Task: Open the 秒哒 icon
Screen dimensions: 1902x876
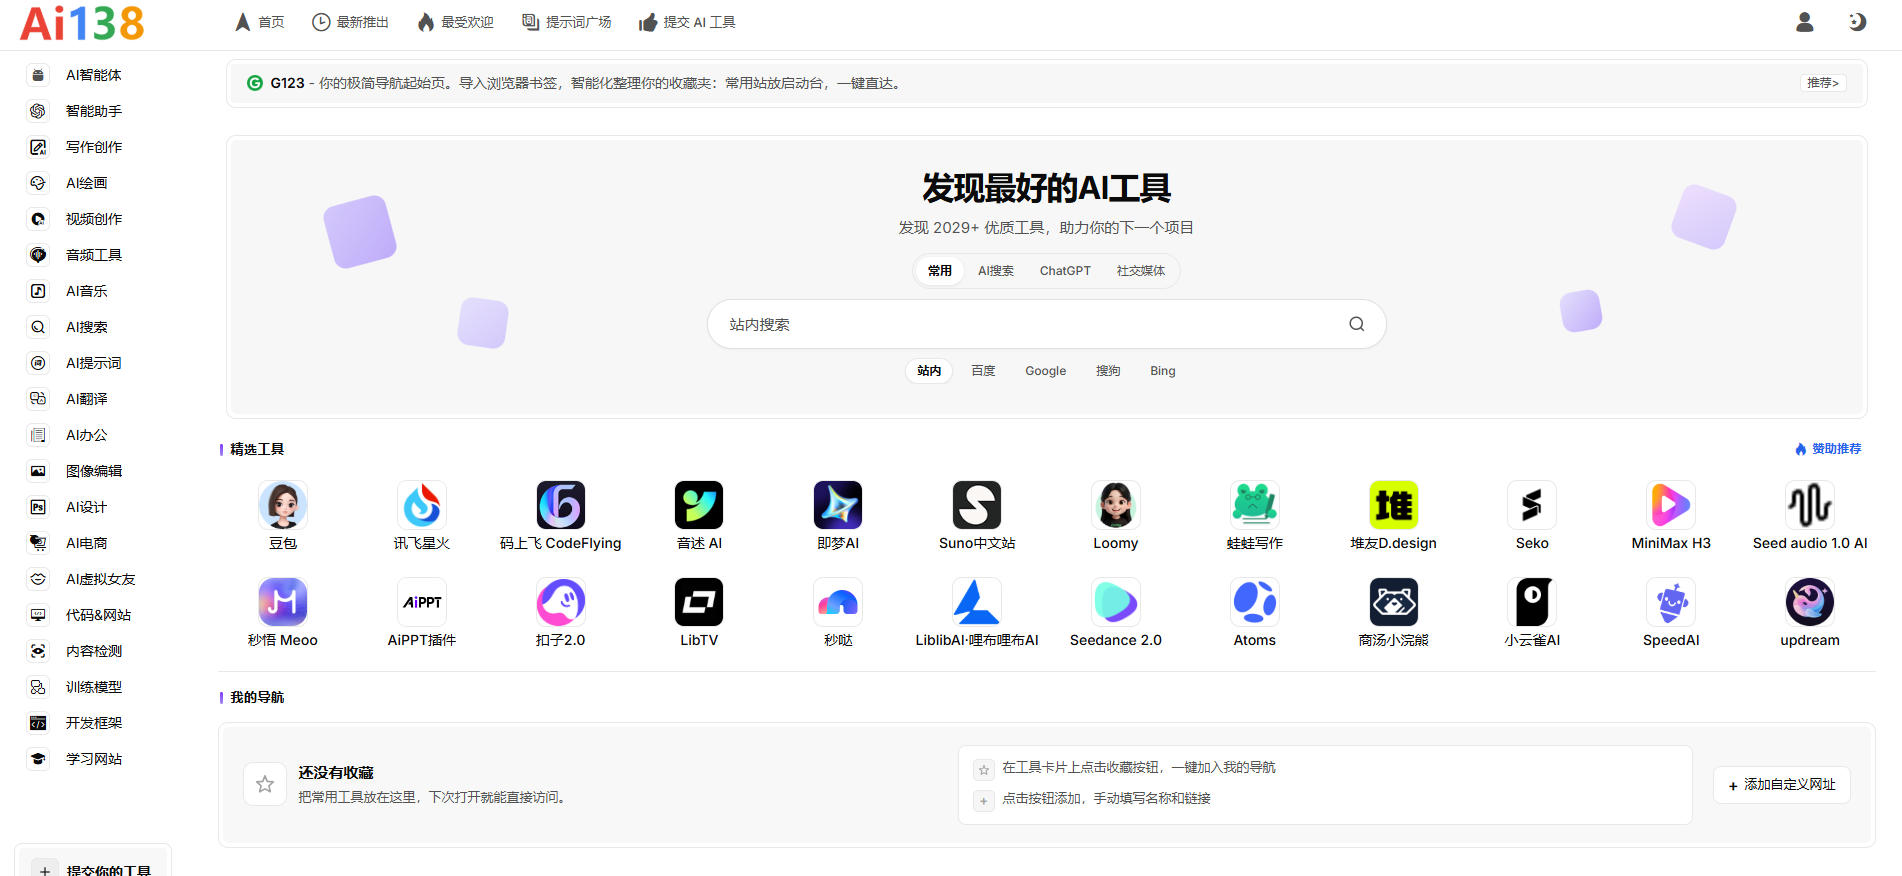Action: (838, 602)
